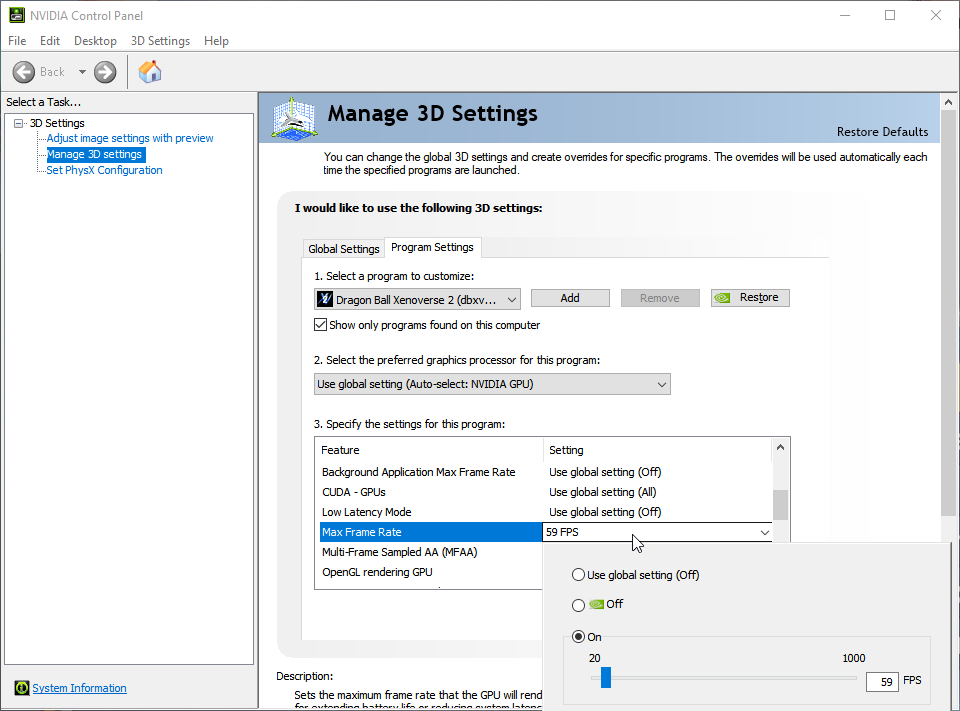The width and height of the screenshot is (960, 711).
Task: Select Multi-Frame Sampled AA (MFAA) row
Action: 431,552
